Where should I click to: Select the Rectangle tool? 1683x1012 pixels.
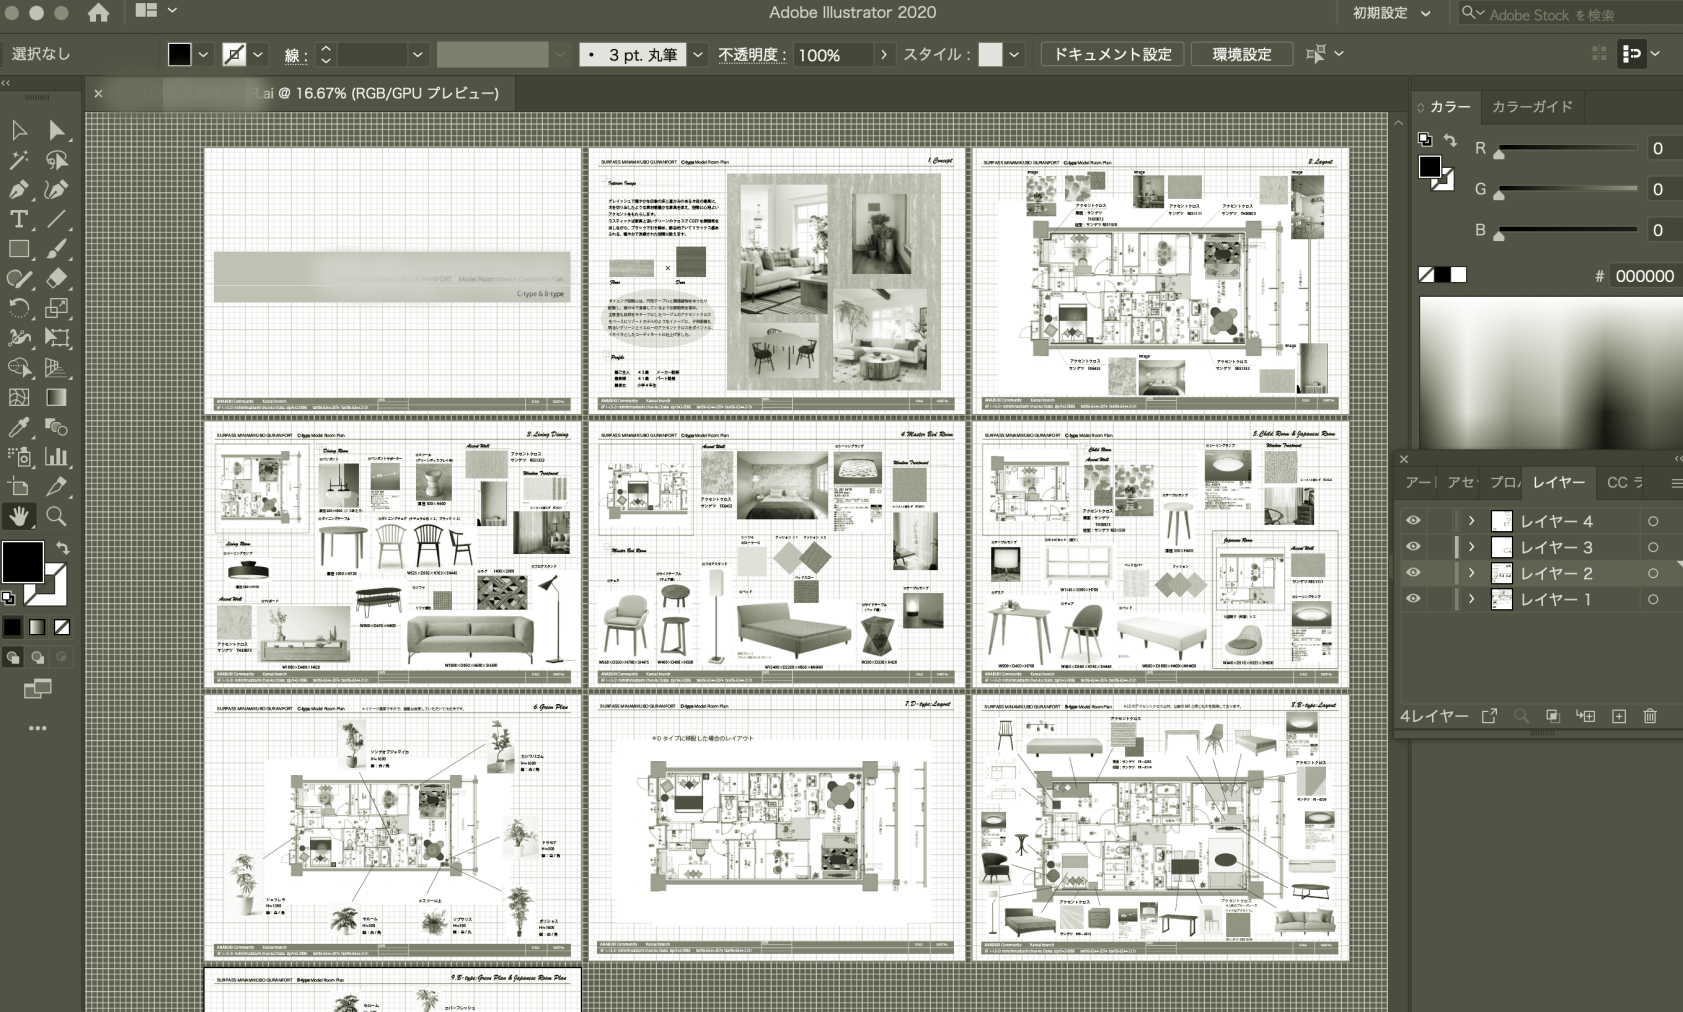18,249
